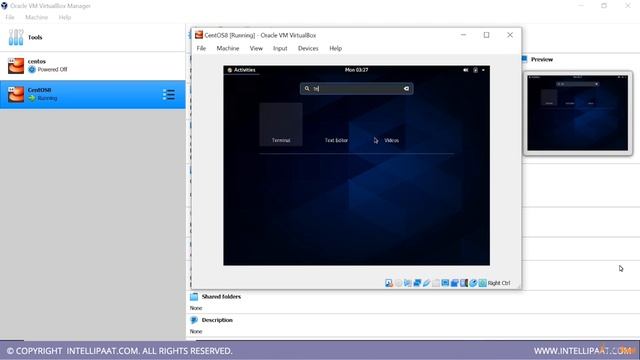Viewport: 640px width, 360px height.
Task: Launch Text Editor from search results
Action: pyautogui.click(x=336, y=124)
